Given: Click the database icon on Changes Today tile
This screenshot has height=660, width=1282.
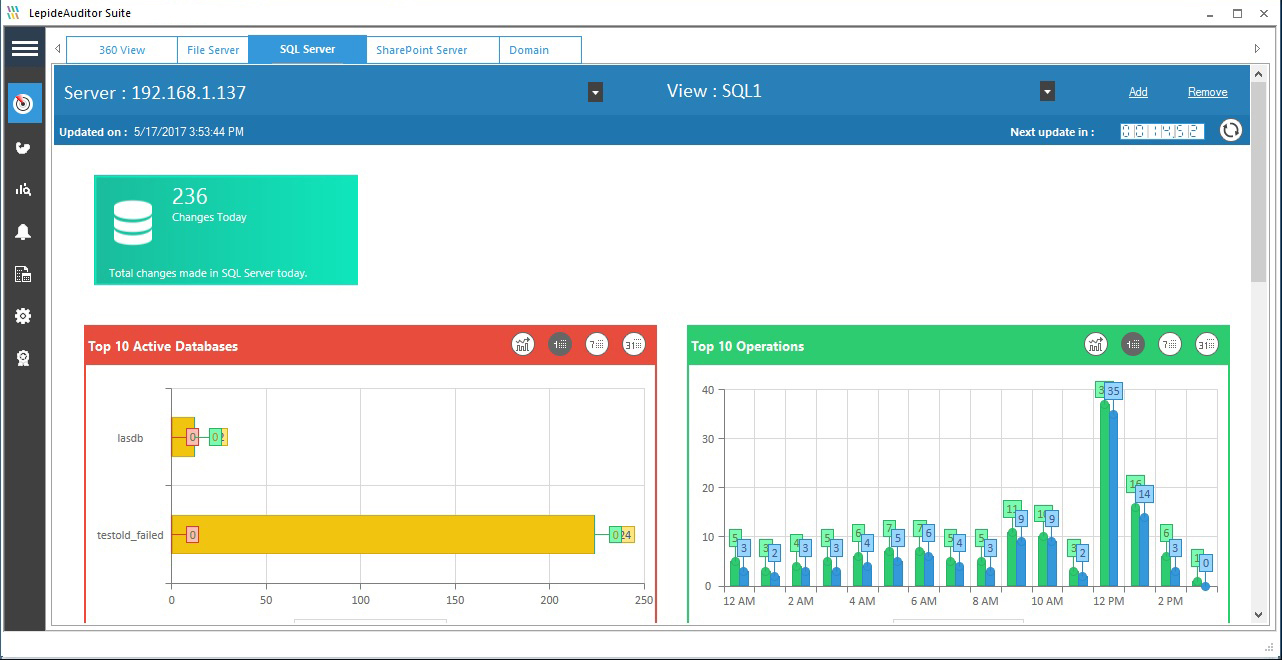Looking at the screenshot, I should tap(133, 223).
